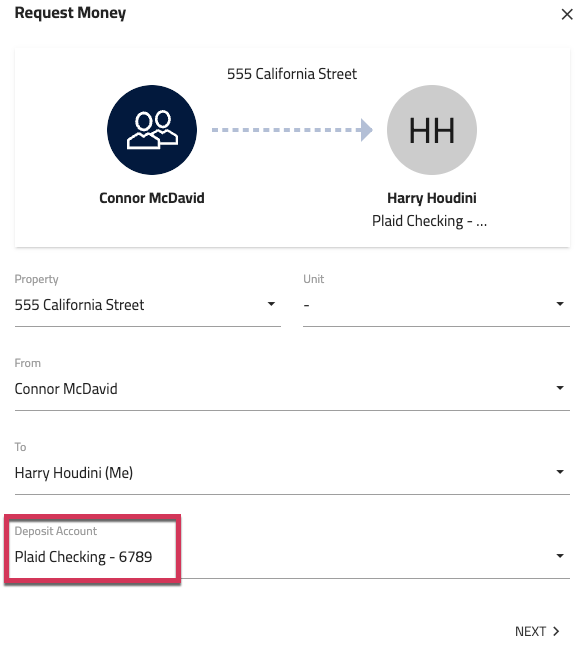Screen dimensions: 585x652
Task: Click the truncated Plaid Checking text in card
Action: point(429,221)
